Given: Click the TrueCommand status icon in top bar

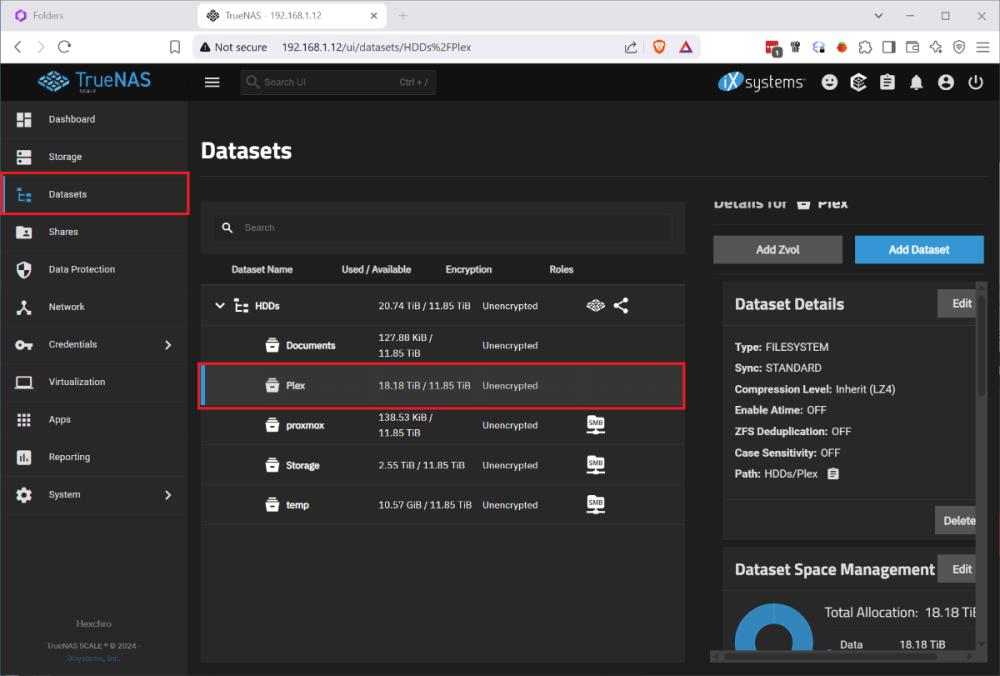Looking at the screenshot, I should click(858, 83).
